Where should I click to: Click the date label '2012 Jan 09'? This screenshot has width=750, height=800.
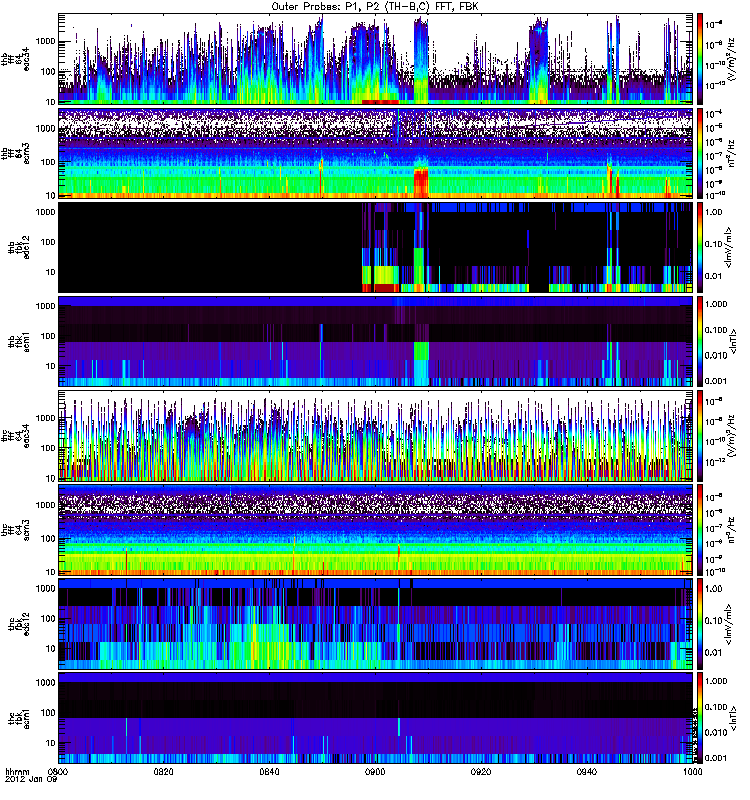click(31, 779)
